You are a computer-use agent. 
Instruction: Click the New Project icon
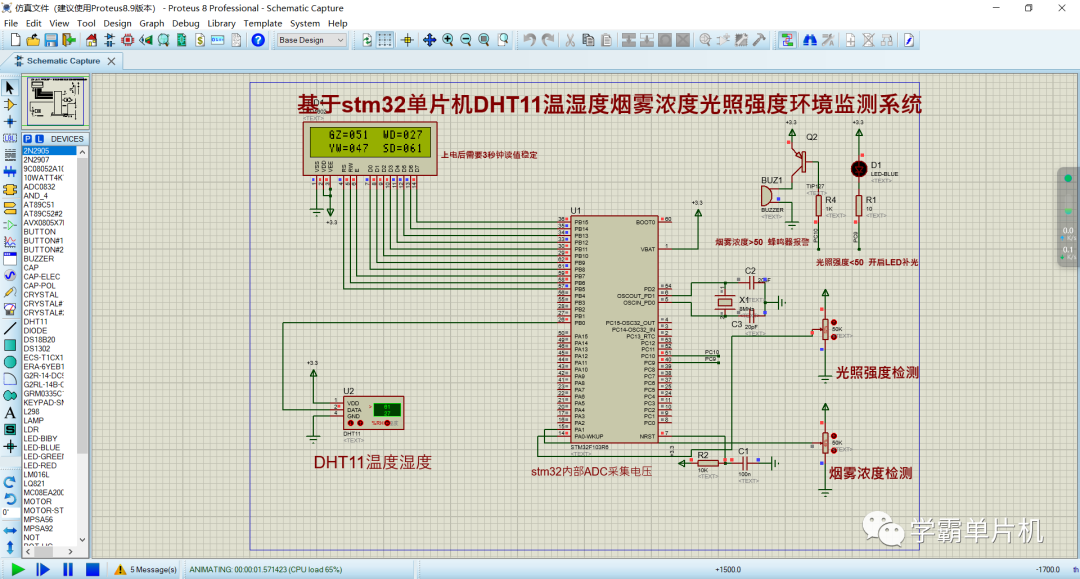(15, 41)
